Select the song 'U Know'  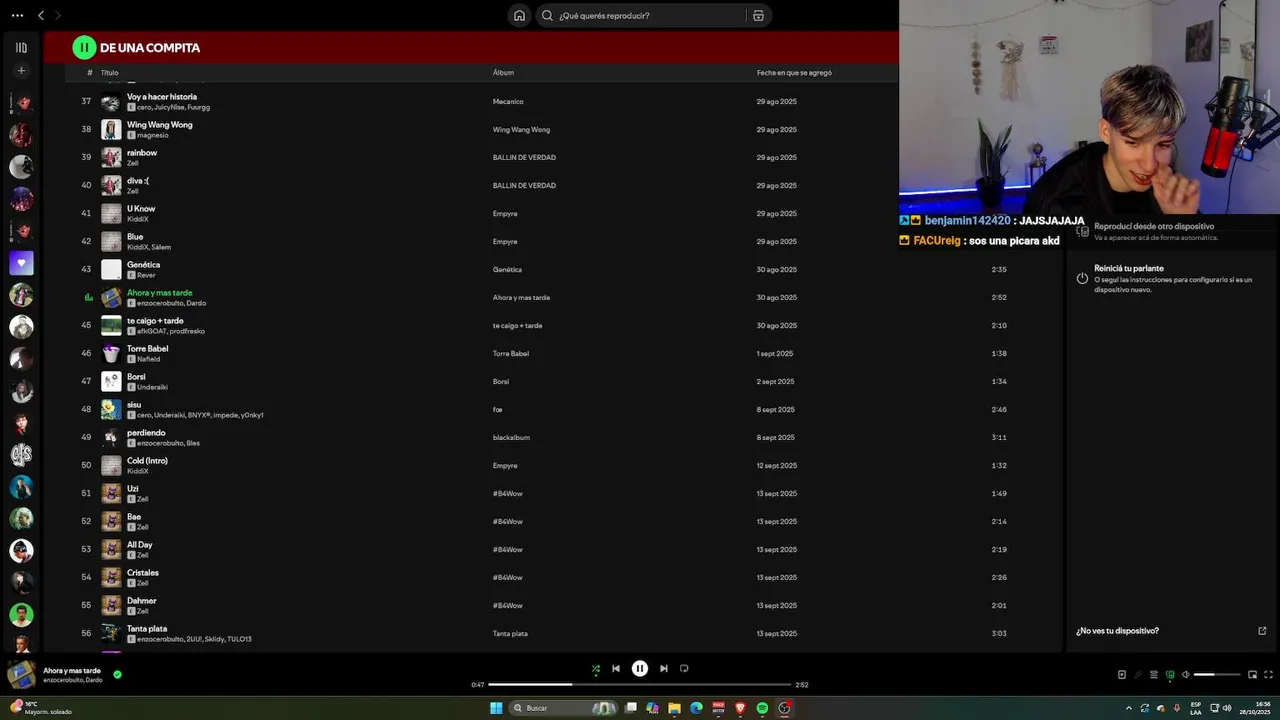[x=141, y=209]
